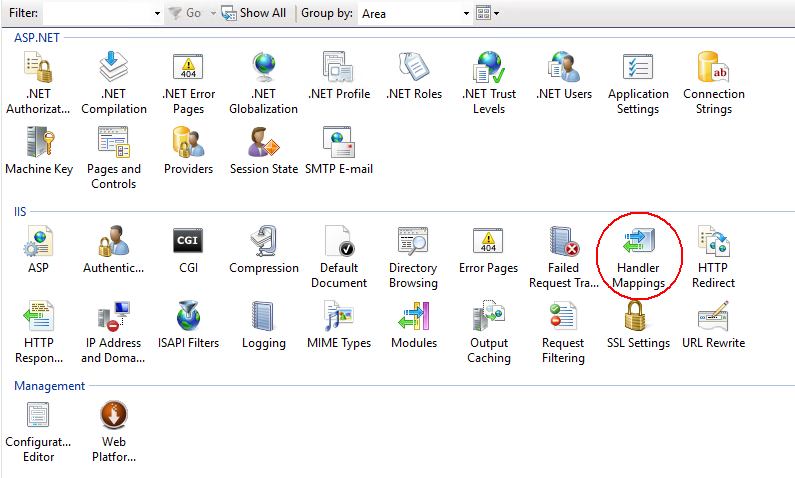
Task: Click in the Filter input field
Action: (98, 13)
